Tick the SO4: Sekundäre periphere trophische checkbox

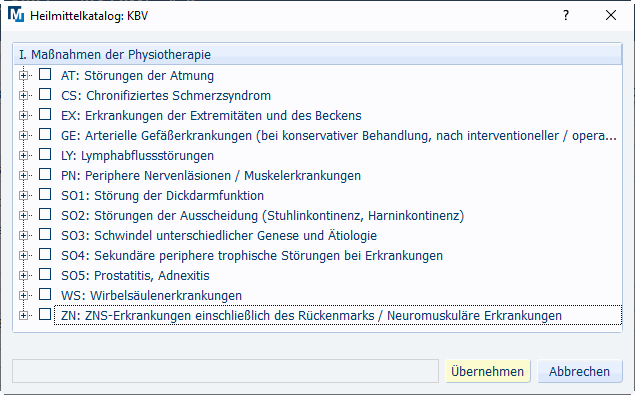point(45,254)
